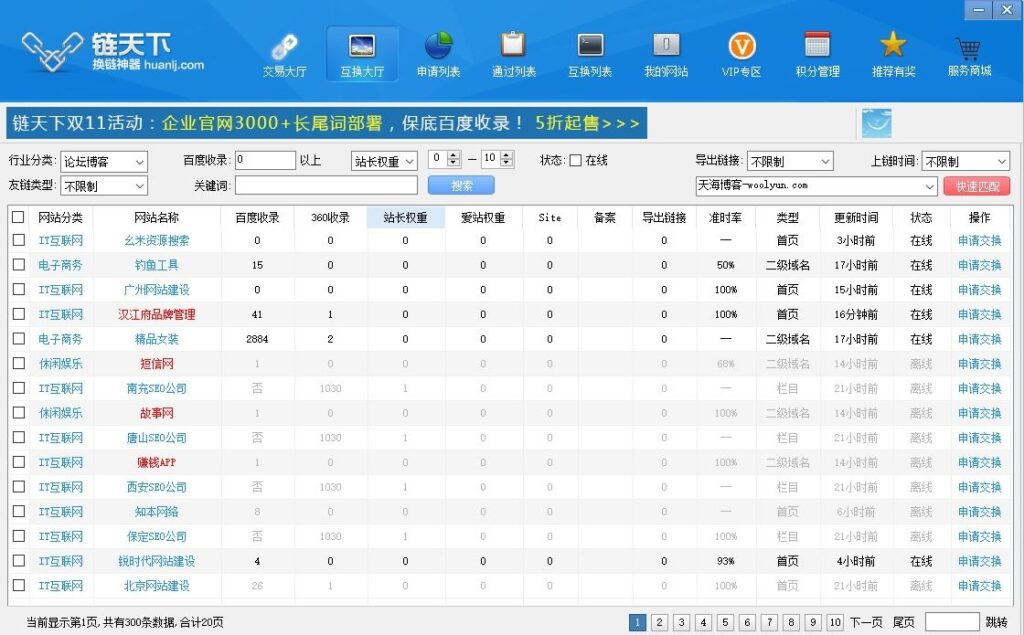Click 尾页 last page

903,623
